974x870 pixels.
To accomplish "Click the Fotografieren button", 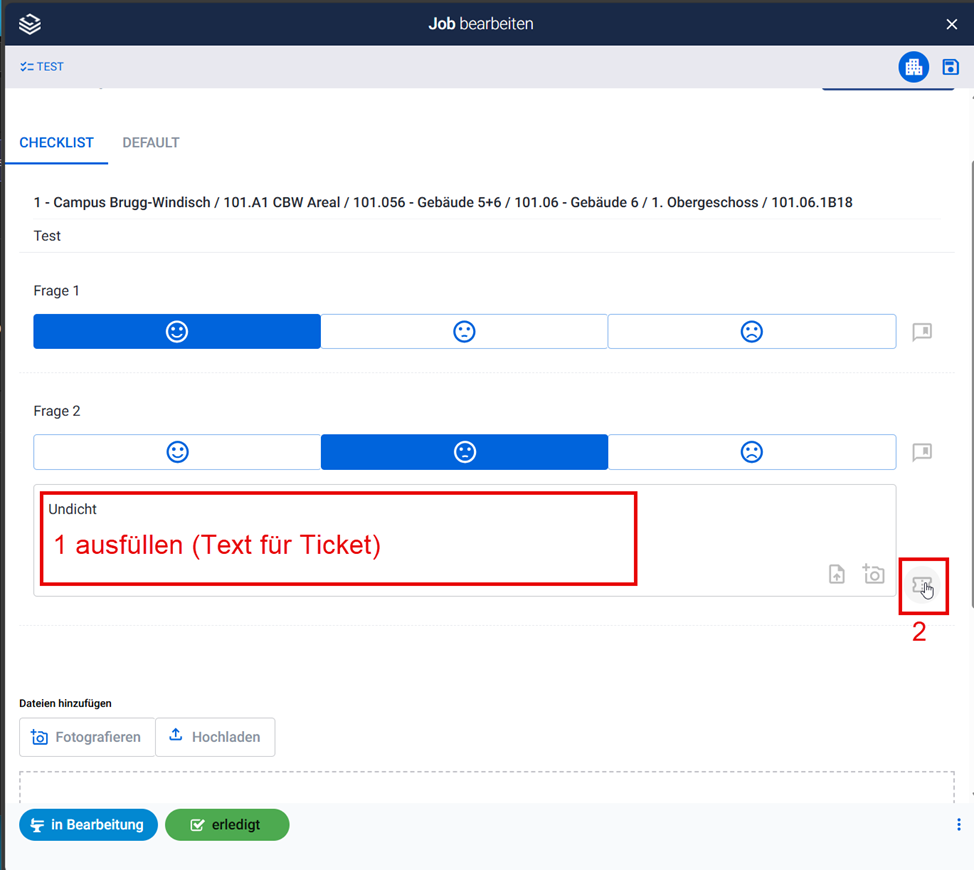I will [x=87, y=737].
